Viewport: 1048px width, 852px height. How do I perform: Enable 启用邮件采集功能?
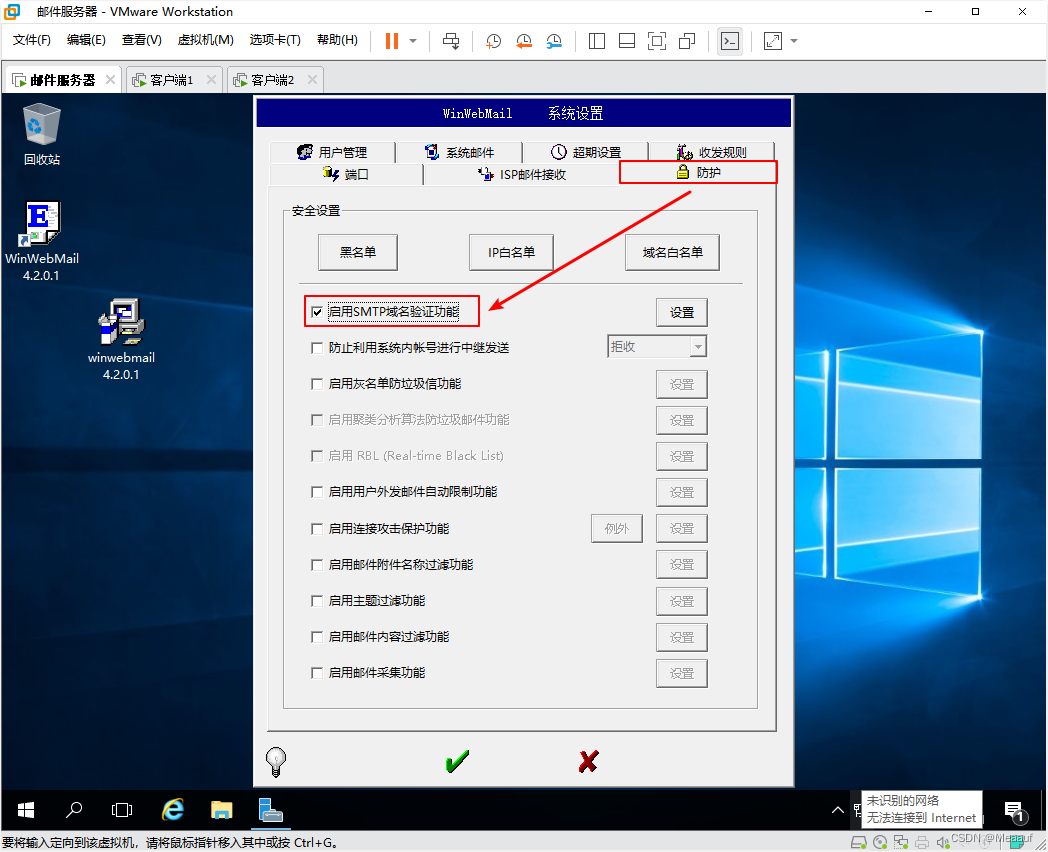pyautogui.click(x=317, y=673)
